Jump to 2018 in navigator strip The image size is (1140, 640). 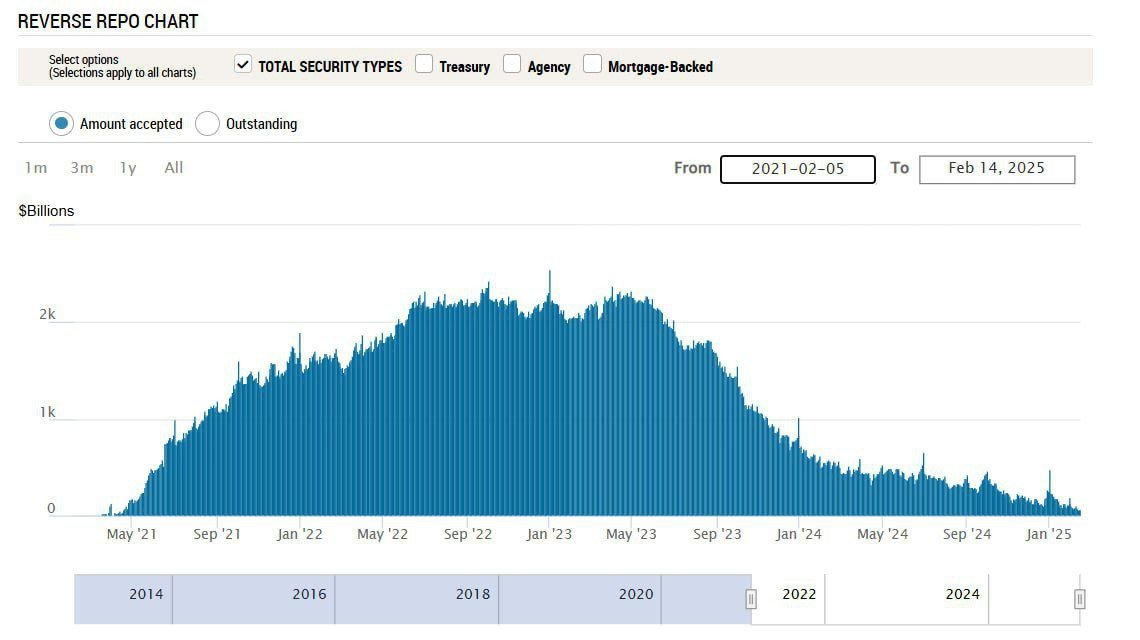tap(473, 595)
